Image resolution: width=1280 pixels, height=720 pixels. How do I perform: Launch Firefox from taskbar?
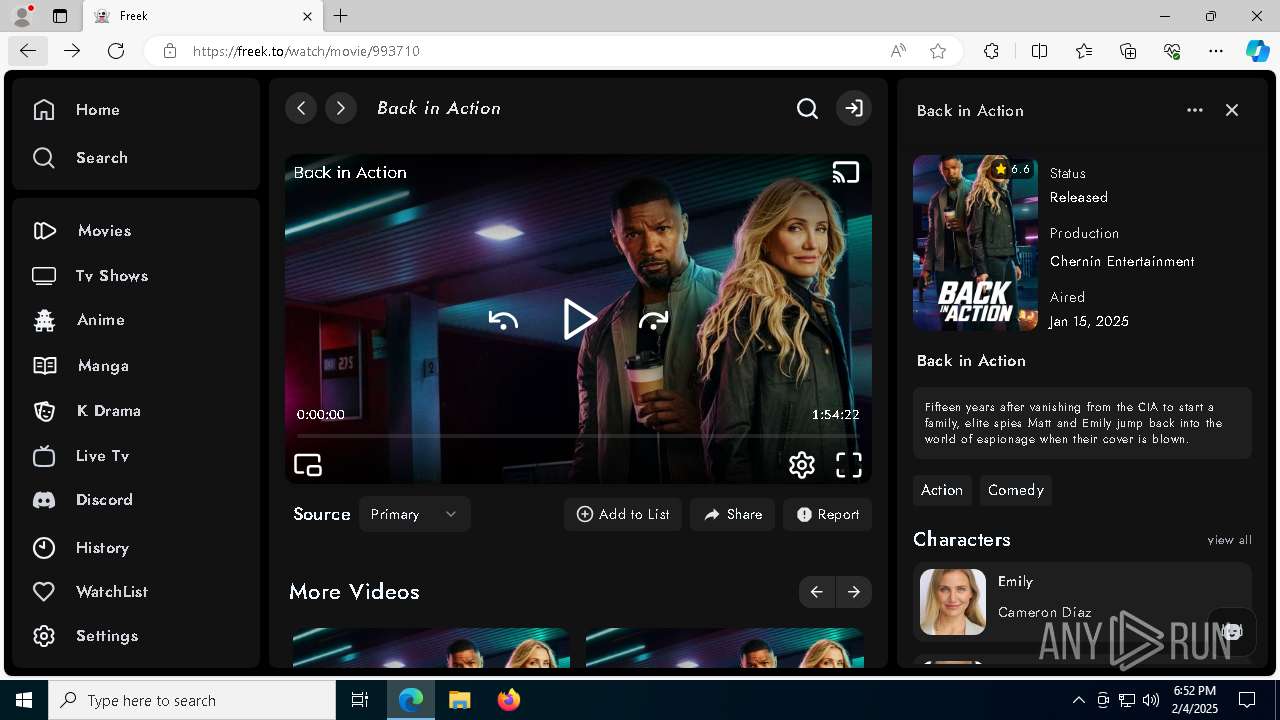[x=509, y=700]
